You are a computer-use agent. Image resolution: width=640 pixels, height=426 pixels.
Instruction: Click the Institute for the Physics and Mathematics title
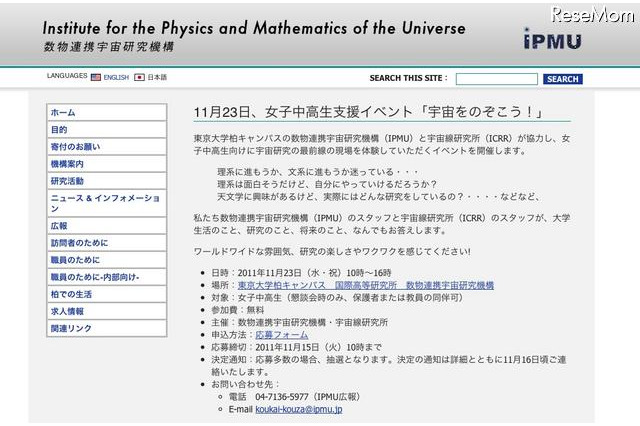point(254,28)
